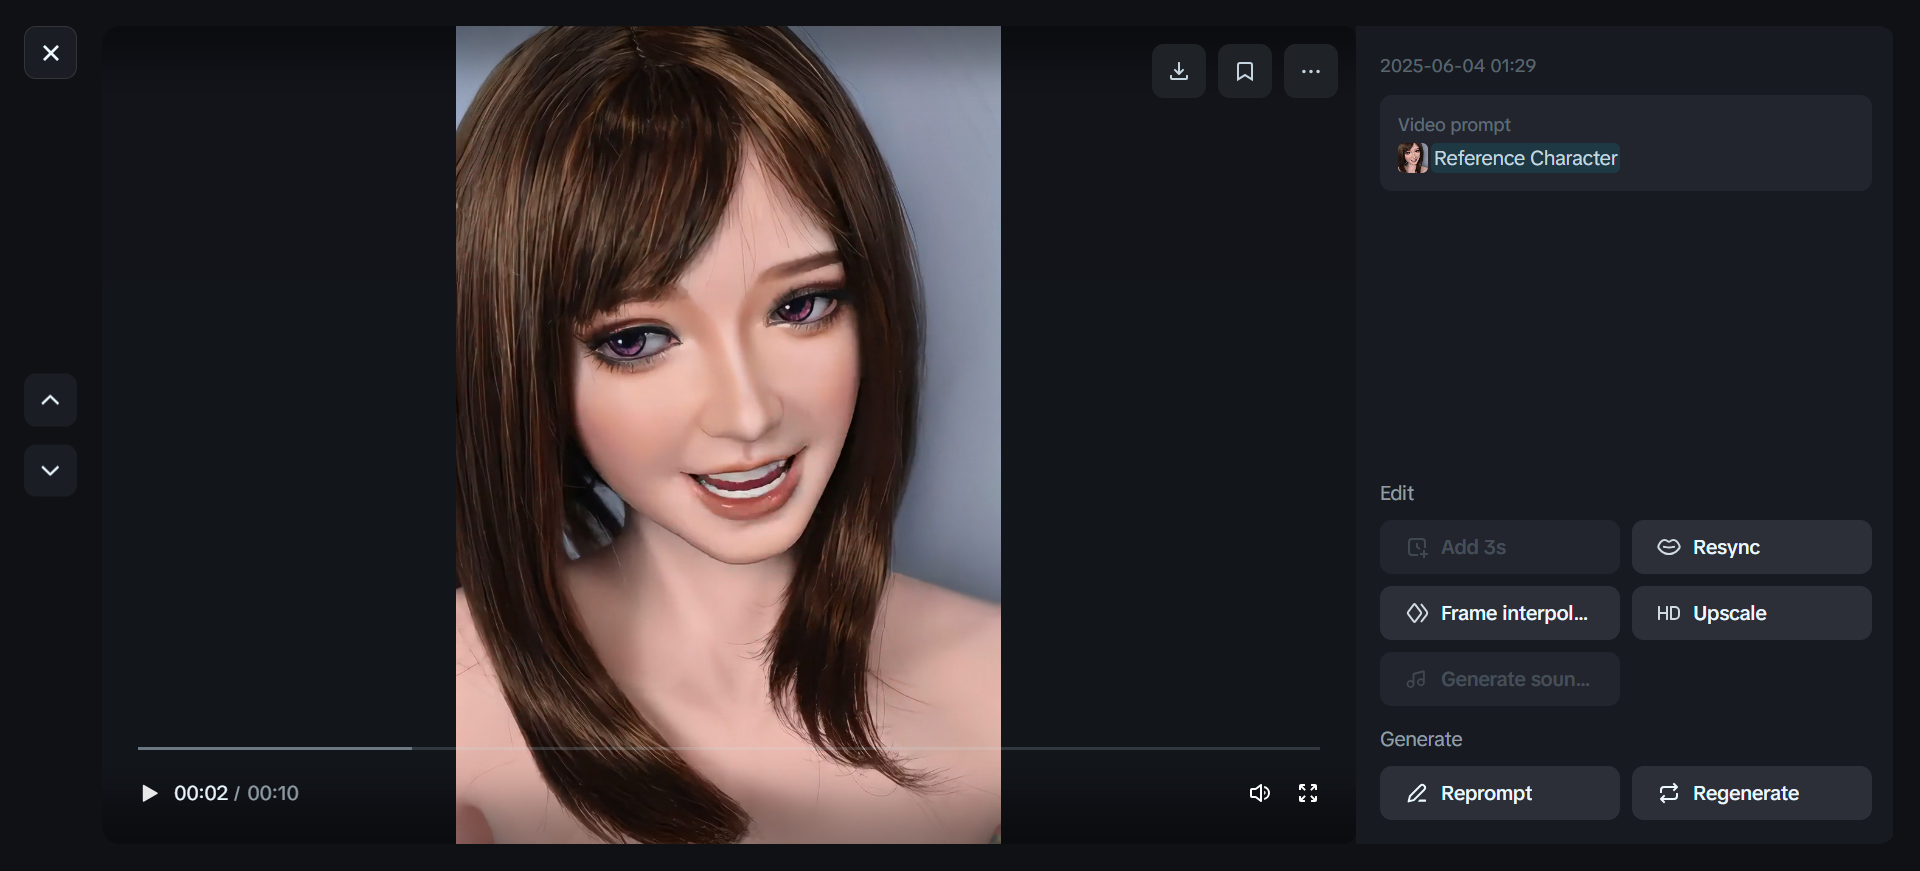Go to next video with down chevron
Screen dimensions: 1920x871
50,470
